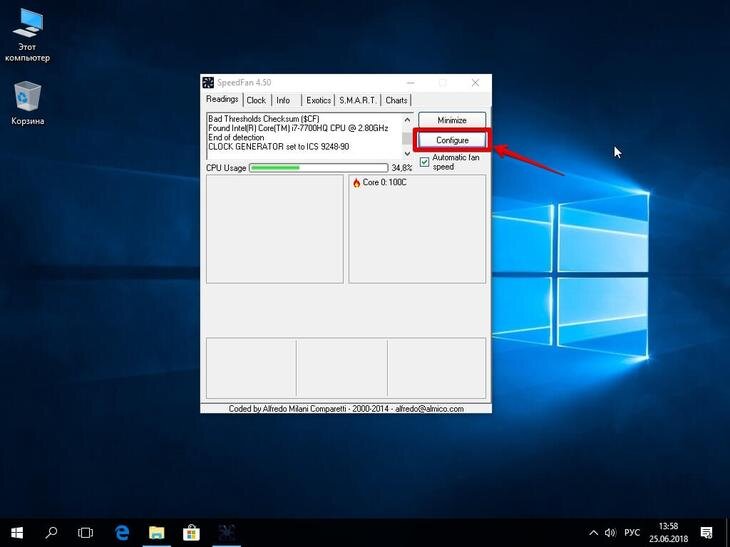
Task: Open the Windows Start menu
Action: (x=17, y=533)
